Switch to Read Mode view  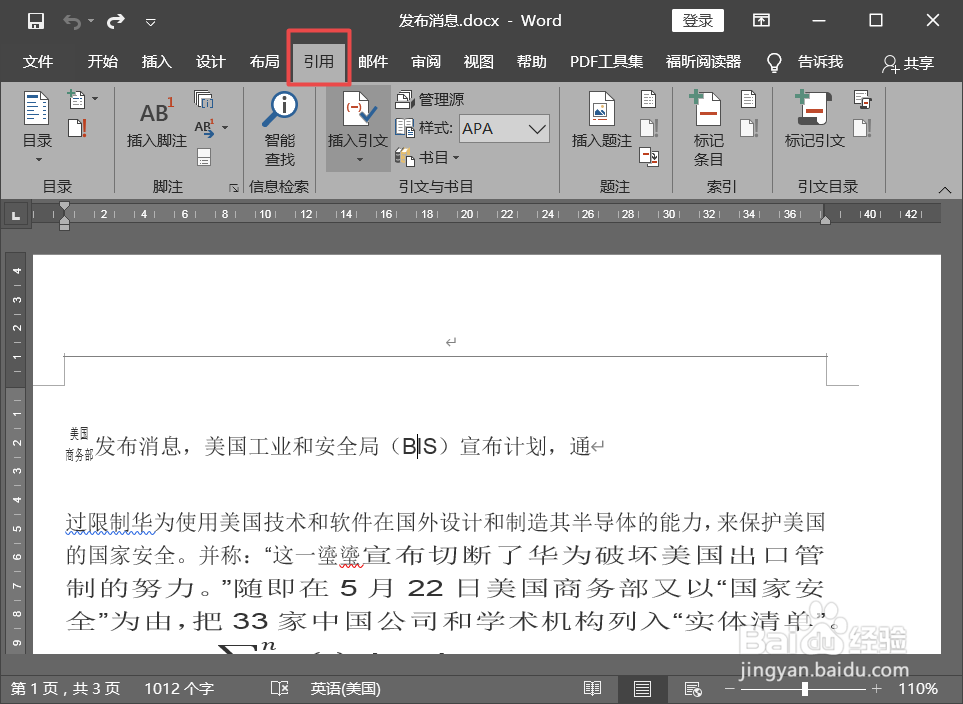click(593, 689)
